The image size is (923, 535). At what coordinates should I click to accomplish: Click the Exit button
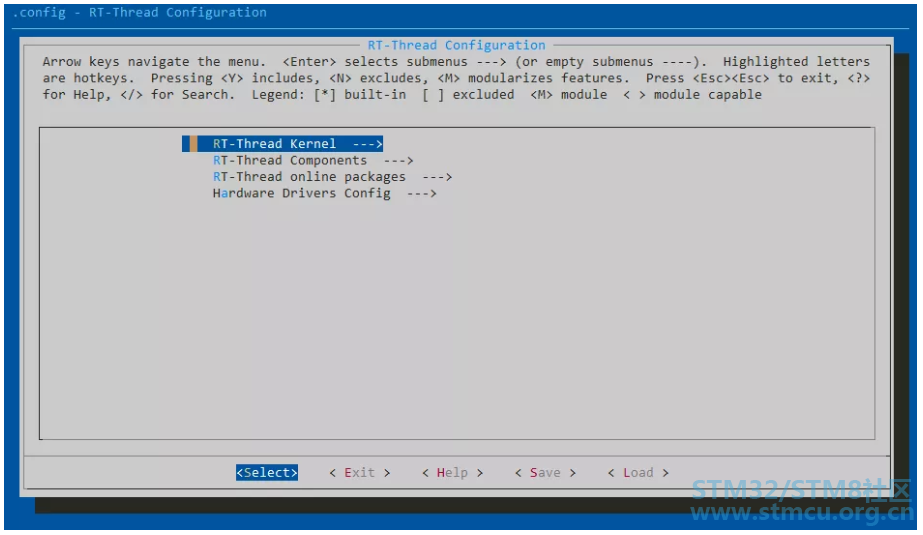360,473
